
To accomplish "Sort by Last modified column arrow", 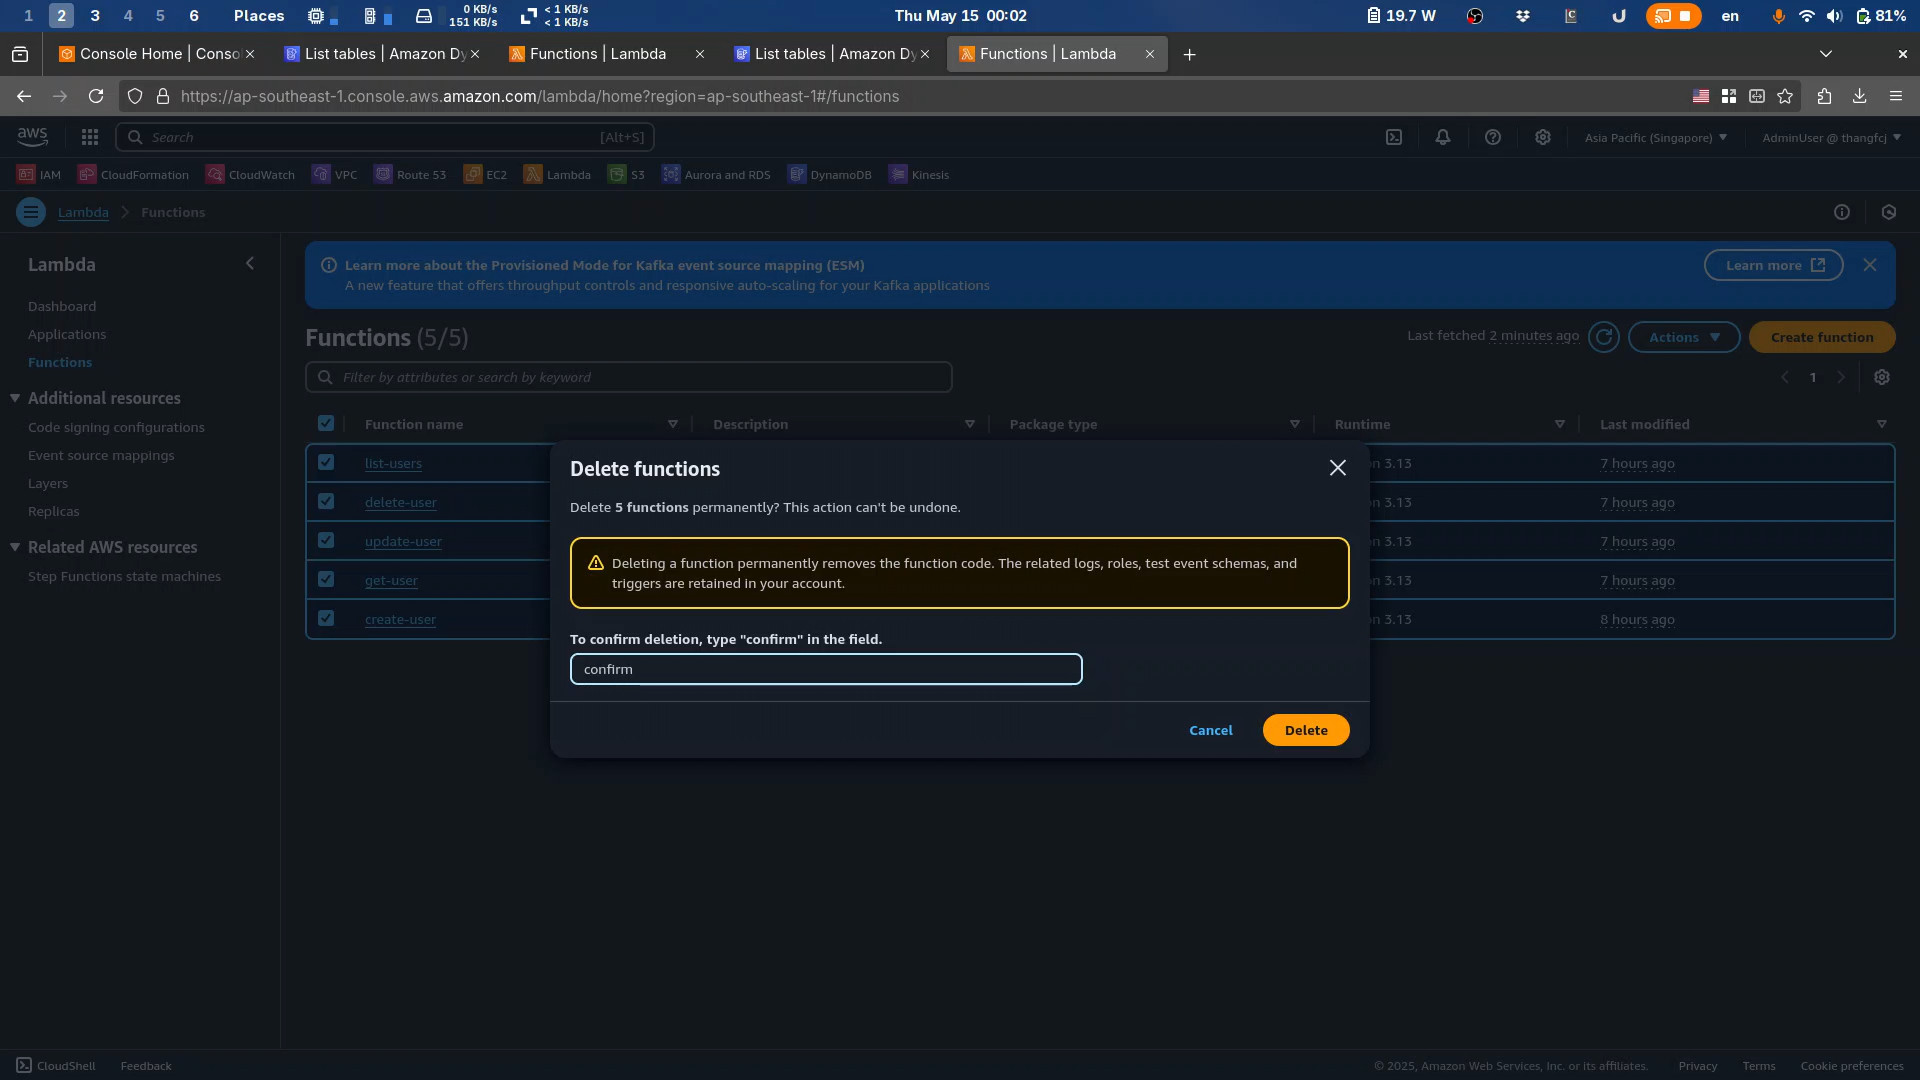I will point(1882,424).
